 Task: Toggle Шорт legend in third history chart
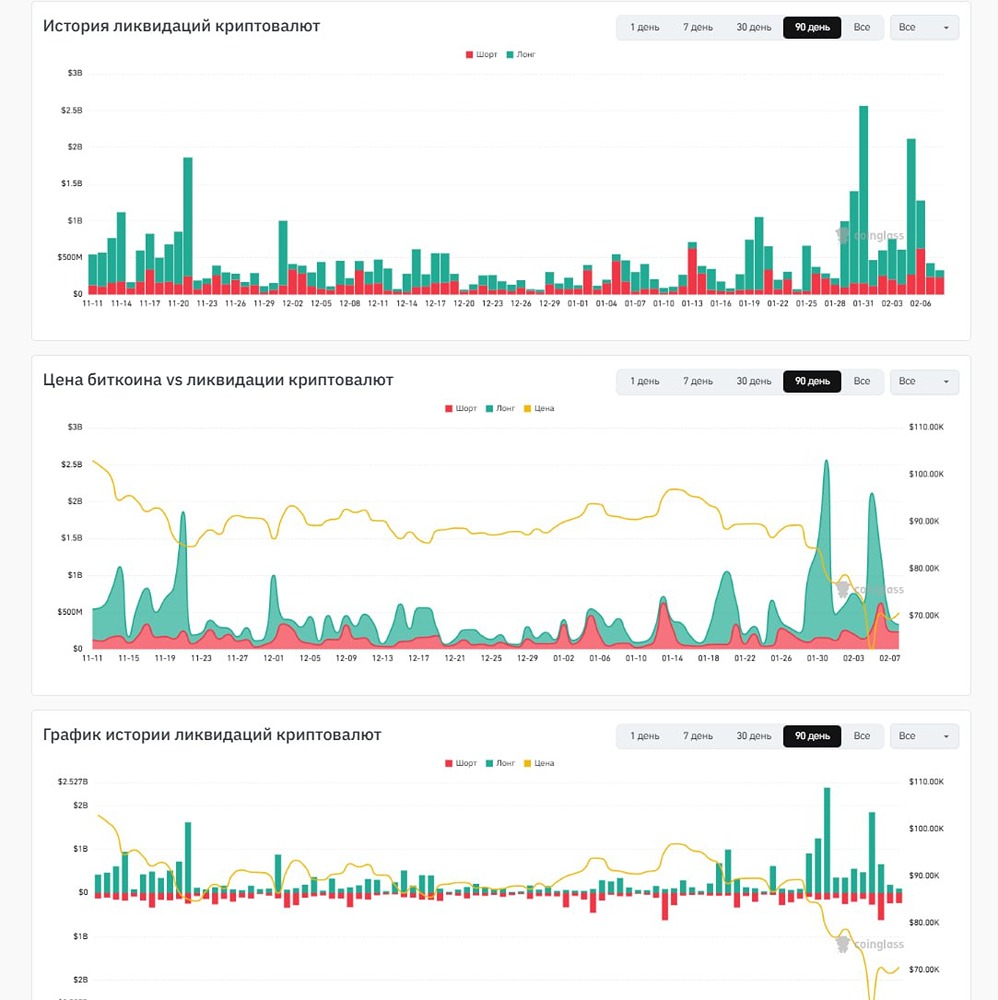coord(461,763)
